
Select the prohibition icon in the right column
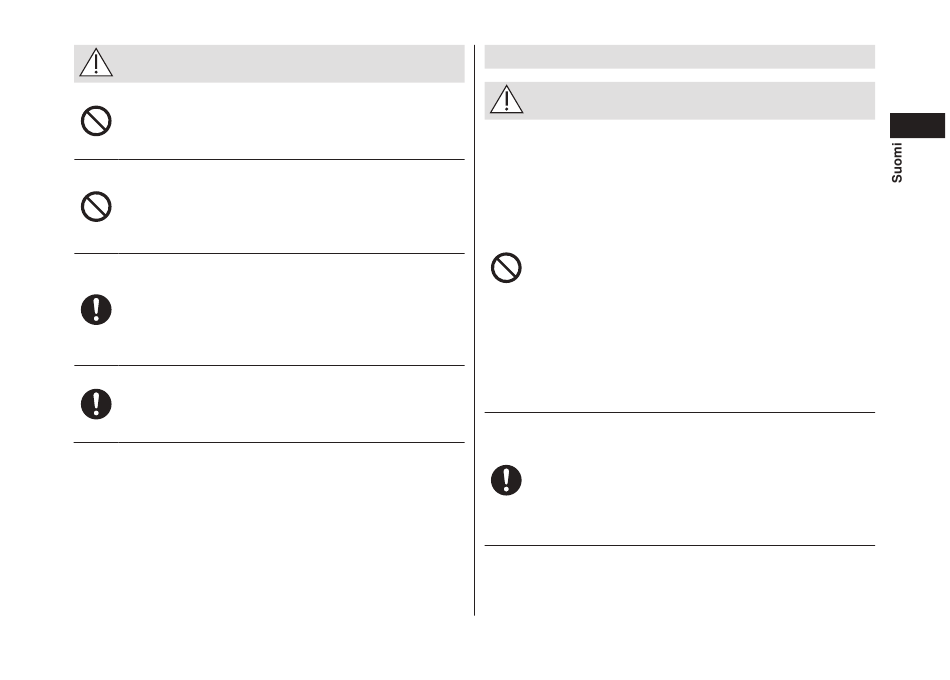[x=507, y=268]
